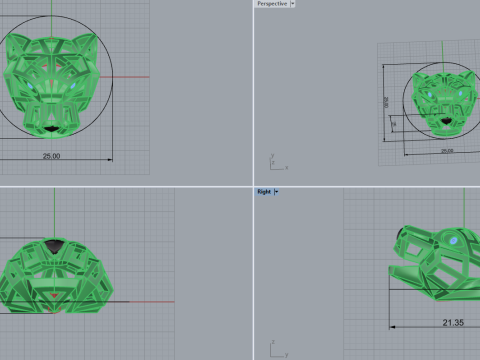The image size is (480, 360).
Task: Click the xyz axis icon in Perspective viewport
Action: click(x=279, y=162)
